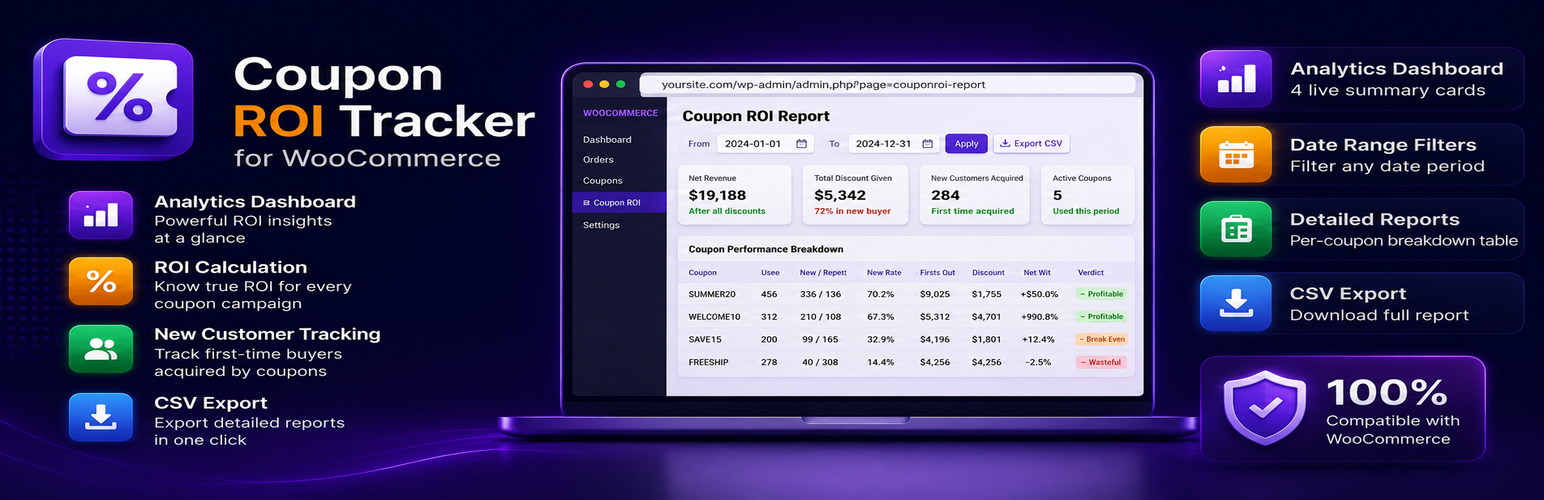Image resolution: width=1544 pixels, height=500 pixels.
Task: Click the orange 'ROI' word in title
Action: point(278,122)
